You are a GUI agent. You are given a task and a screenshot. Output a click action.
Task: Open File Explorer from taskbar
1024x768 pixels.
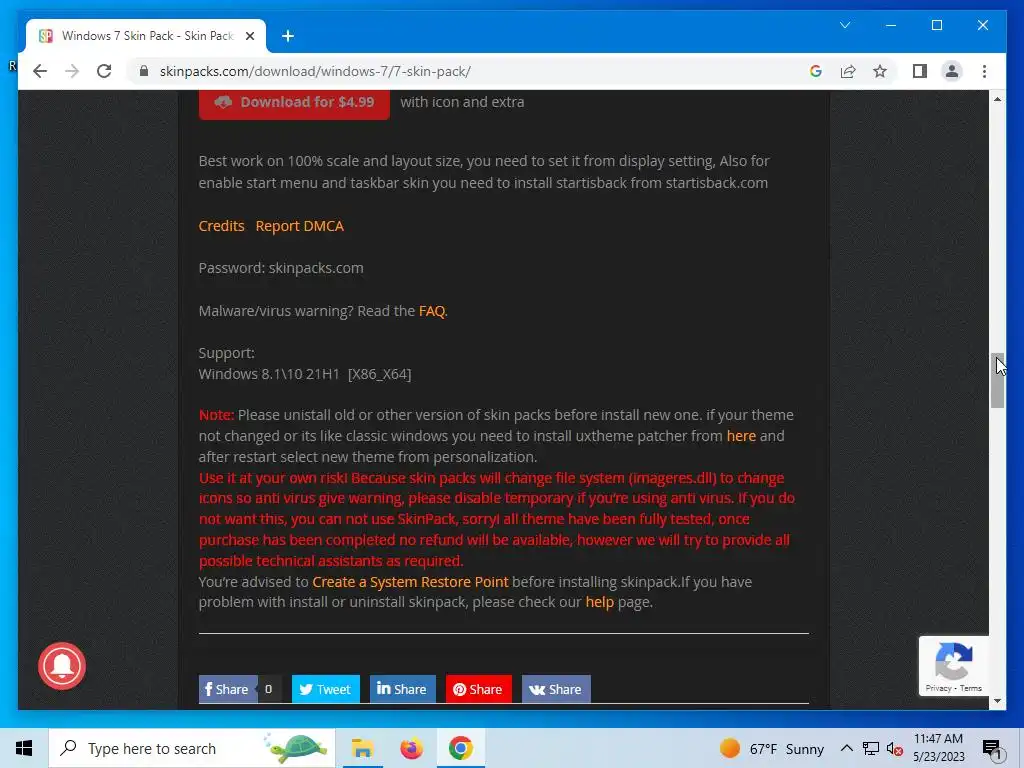[x=362, y=748]
